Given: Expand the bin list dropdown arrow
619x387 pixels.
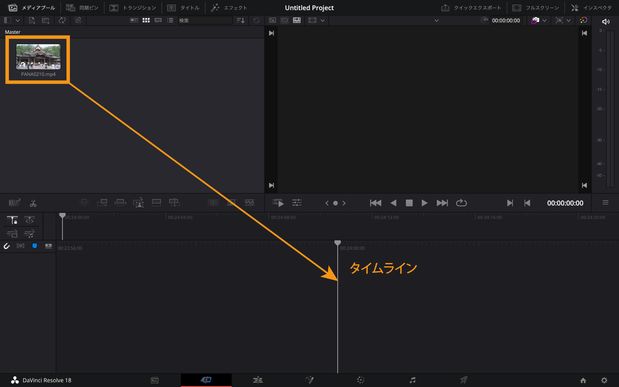Looking at the screenshot, I should pyautogui.click(x=18, y=20).
